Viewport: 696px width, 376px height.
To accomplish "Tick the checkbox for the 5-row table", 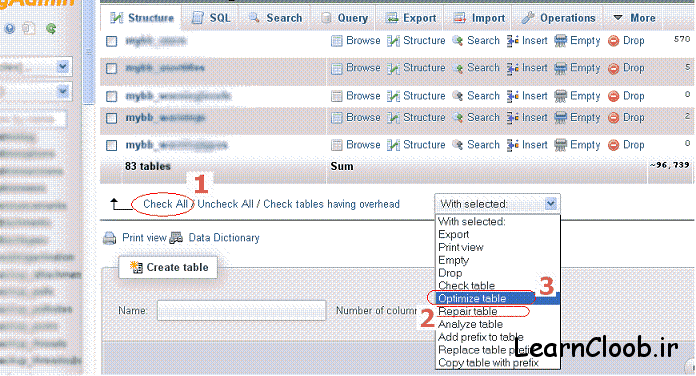I will [x=111, y=69].
